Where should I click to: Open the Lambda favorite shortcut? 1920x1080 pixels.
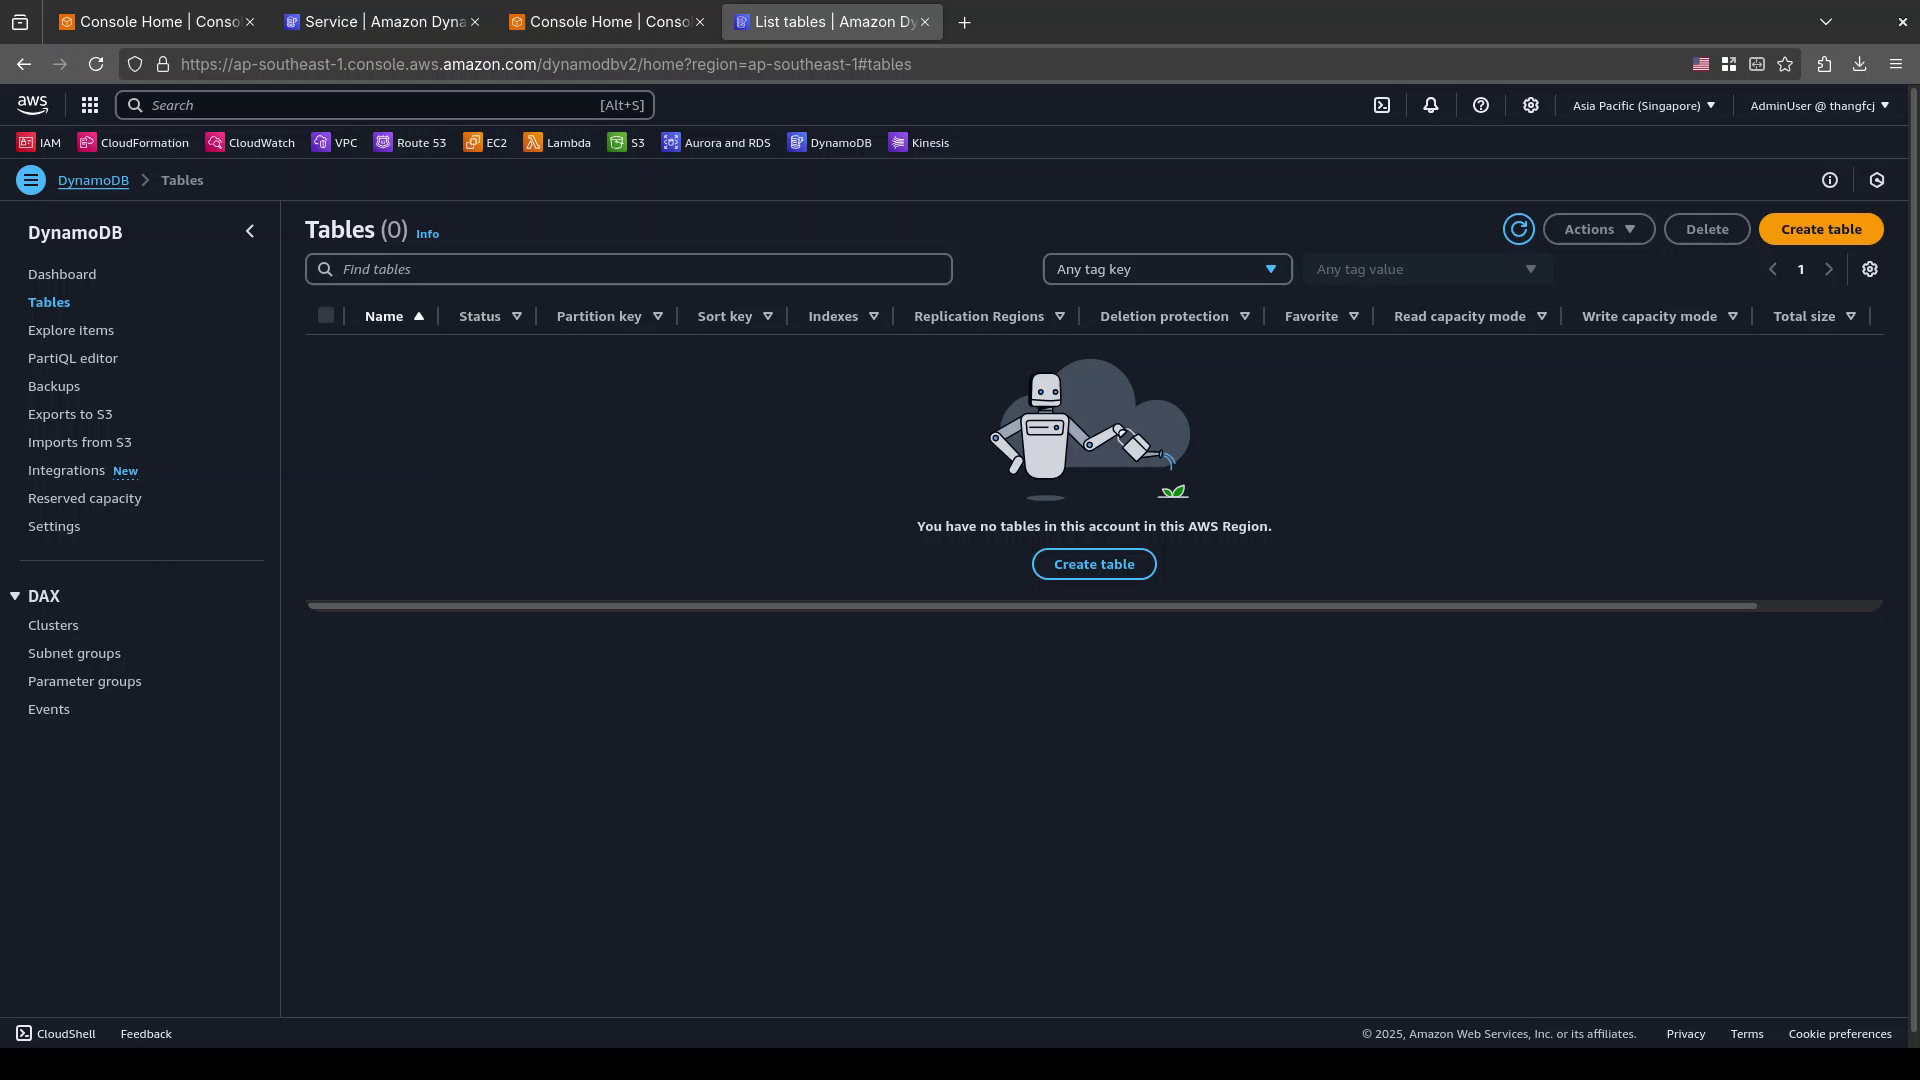(557, 143)
